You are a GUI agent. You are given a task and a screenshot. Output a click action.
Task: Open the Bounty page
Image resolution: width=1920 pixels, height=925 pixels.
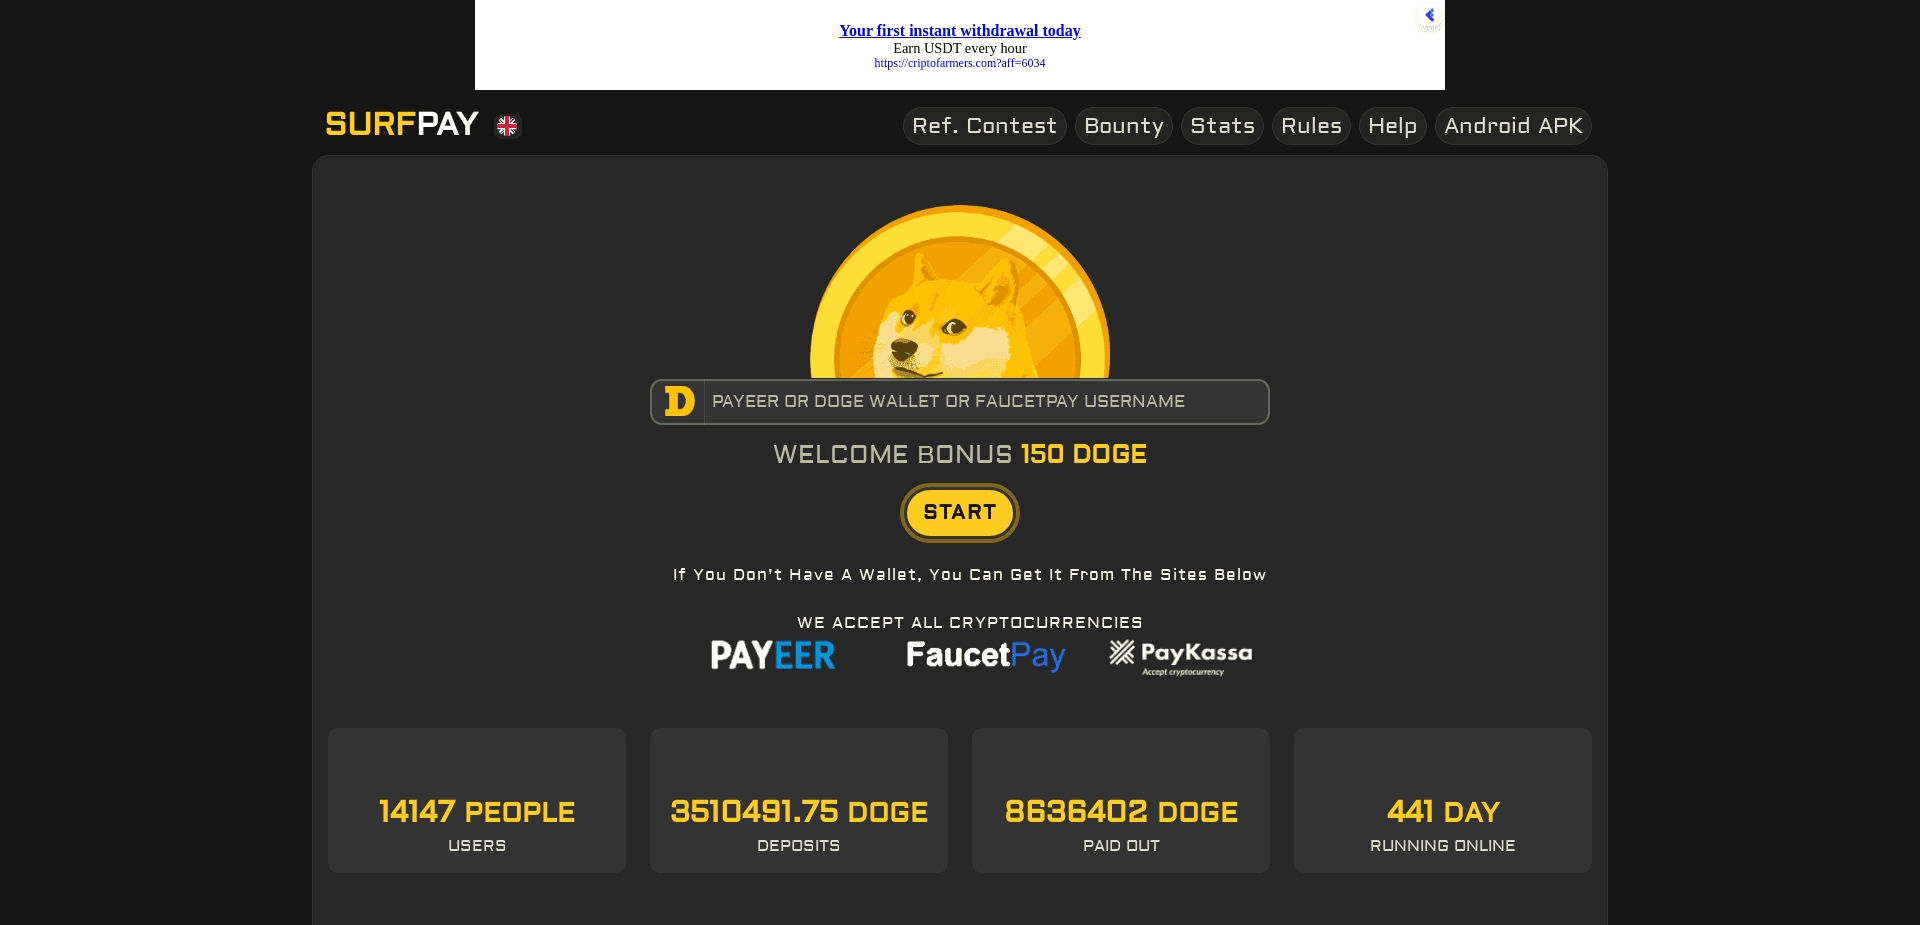pyautogui.click(x=1123, y=125)
